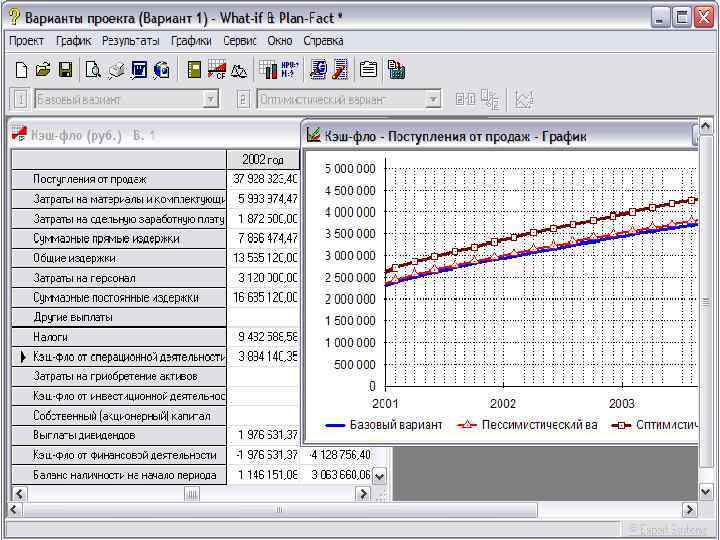The image size is (720, 540).
Task: Select the Затраты на приобретение активов row
Action: (119, 377)
